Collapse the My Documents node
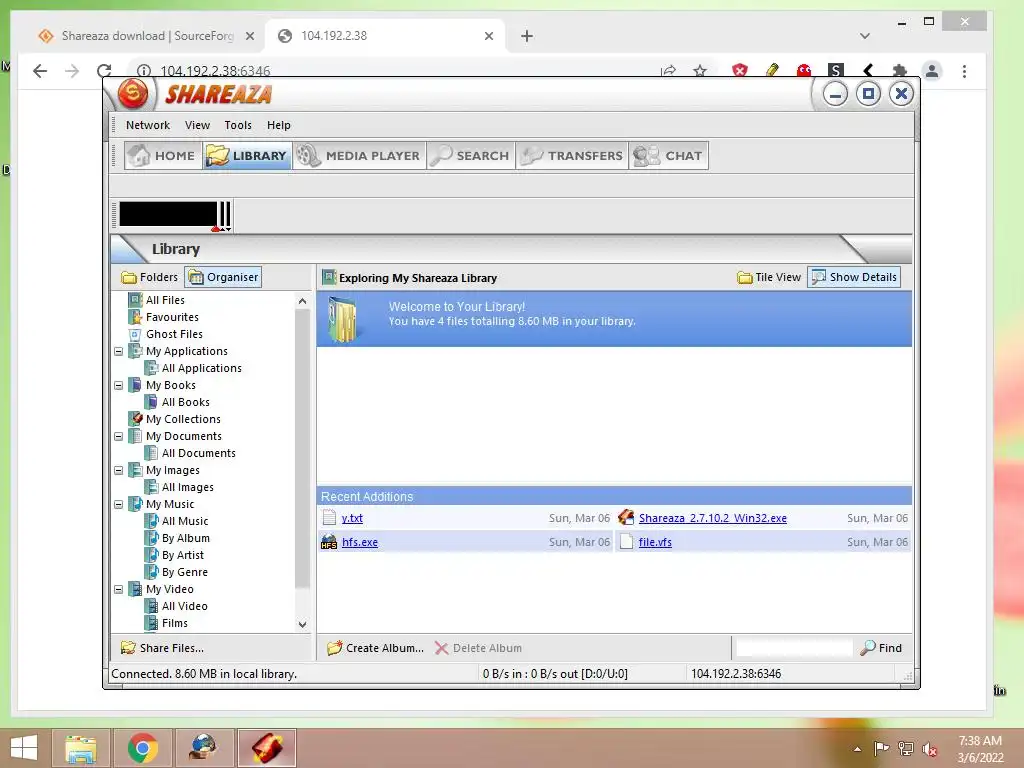This screenshot has width=1024, height=768. 118,436
